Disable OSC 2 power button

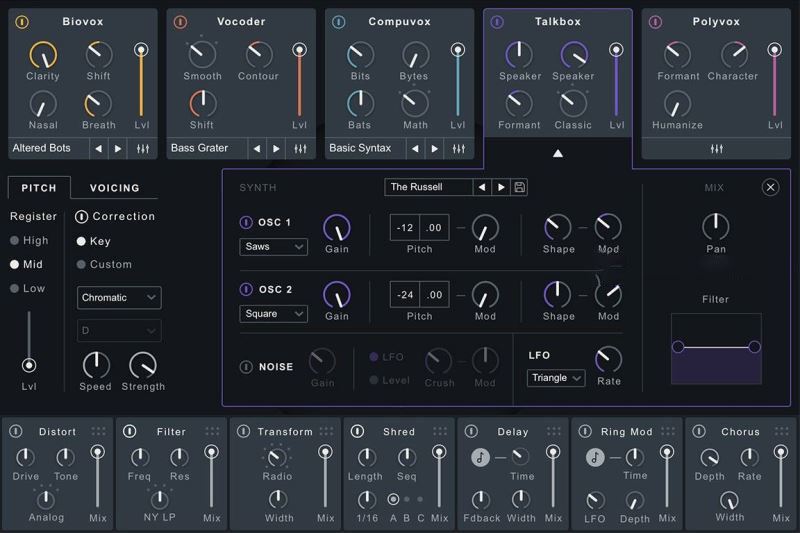[x=246, y=289]
